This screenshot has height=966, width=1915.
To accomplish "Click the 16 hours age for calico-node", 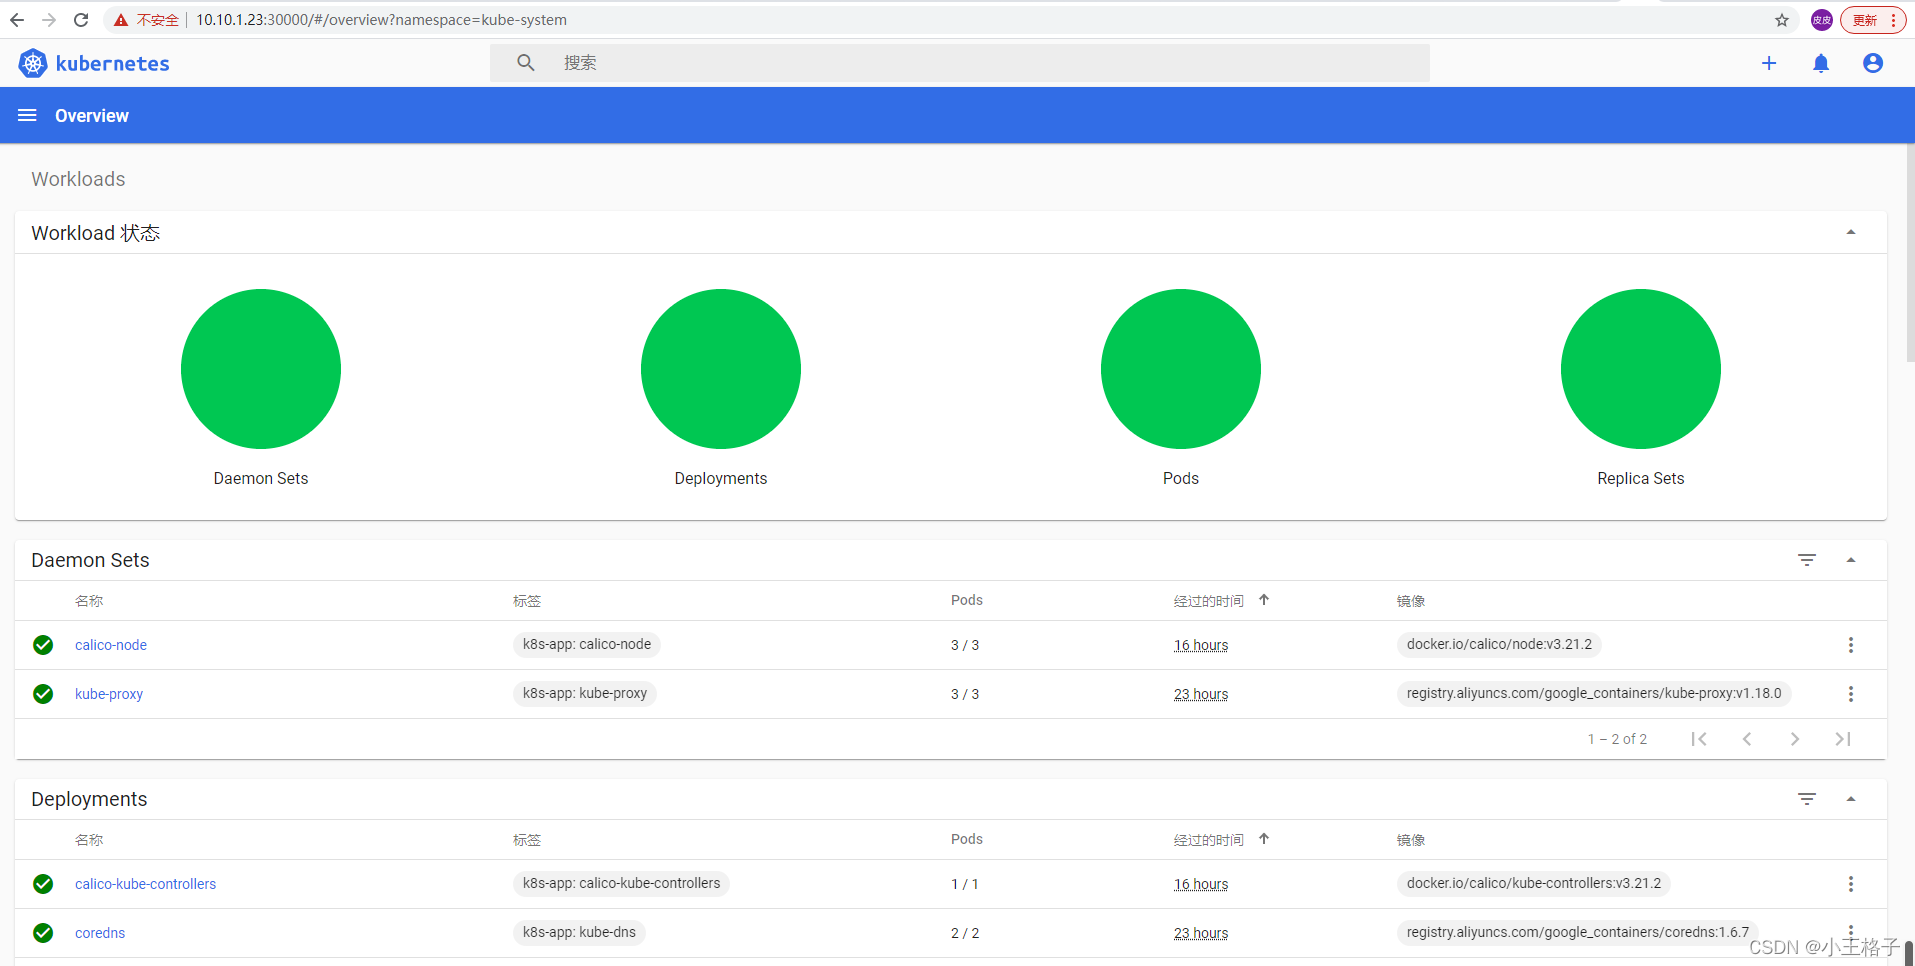I will point(1201,645).
